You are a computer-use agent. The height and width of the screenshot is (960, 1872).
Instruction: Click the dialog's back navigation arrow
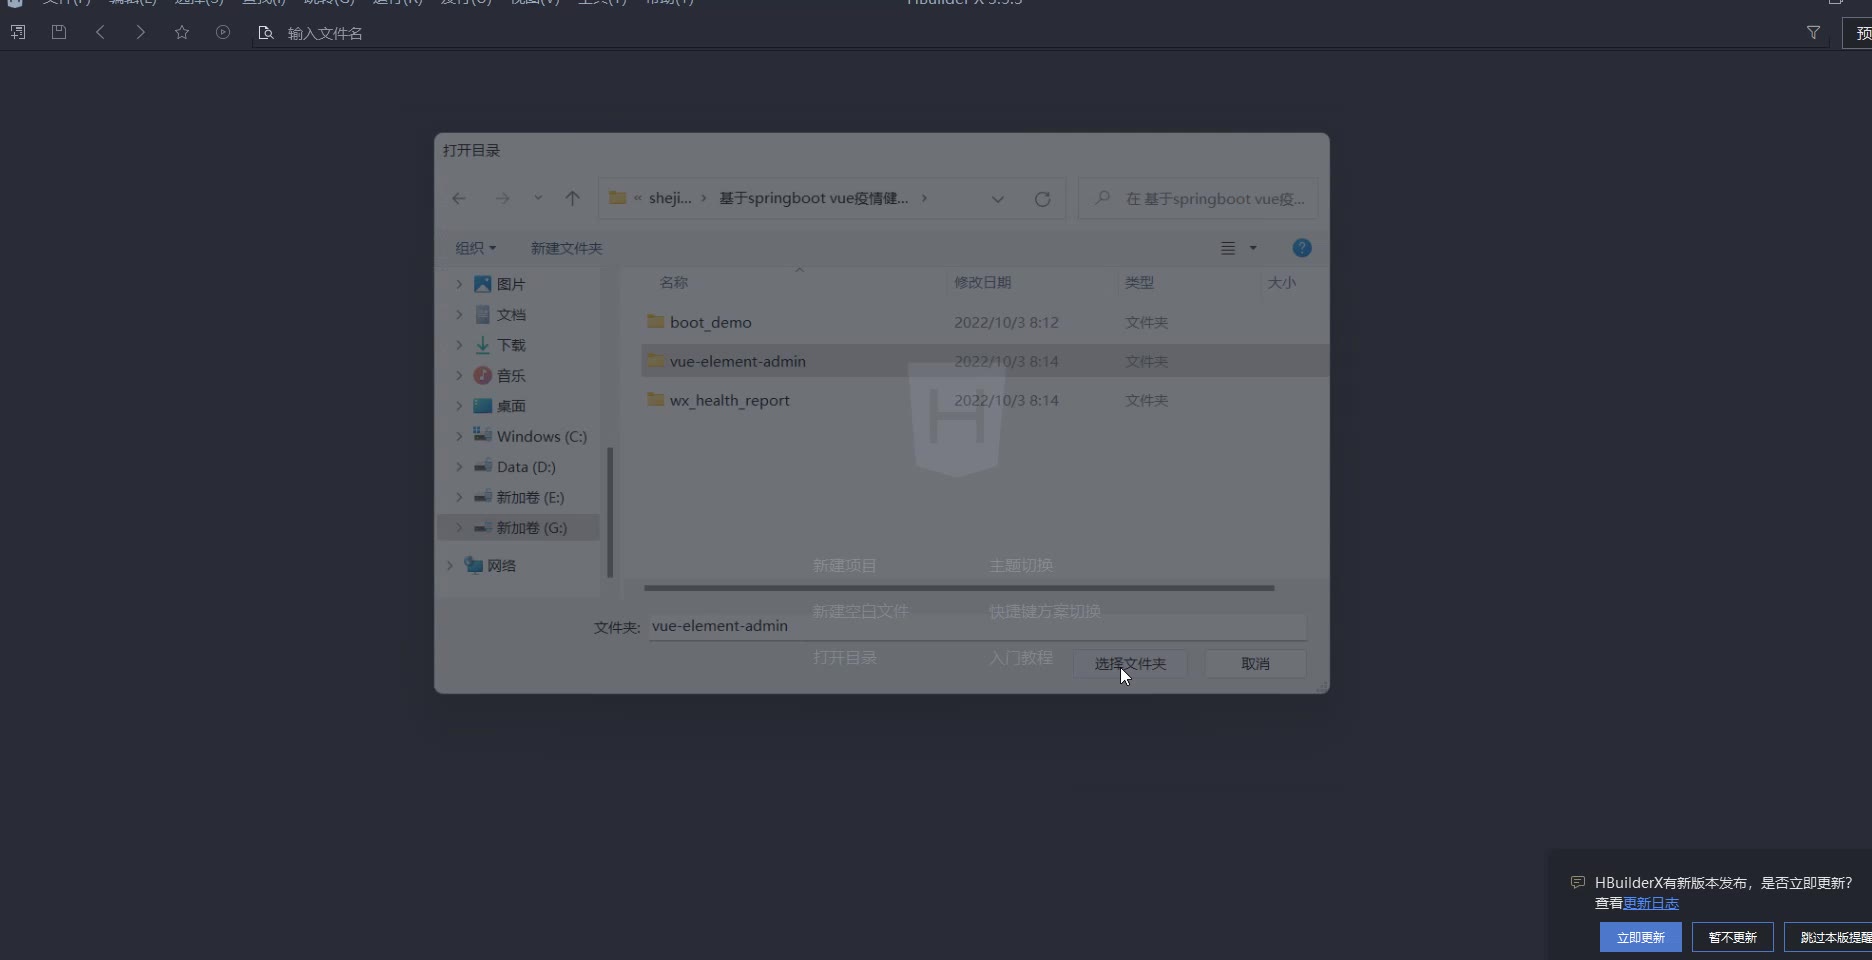point(459,198)
